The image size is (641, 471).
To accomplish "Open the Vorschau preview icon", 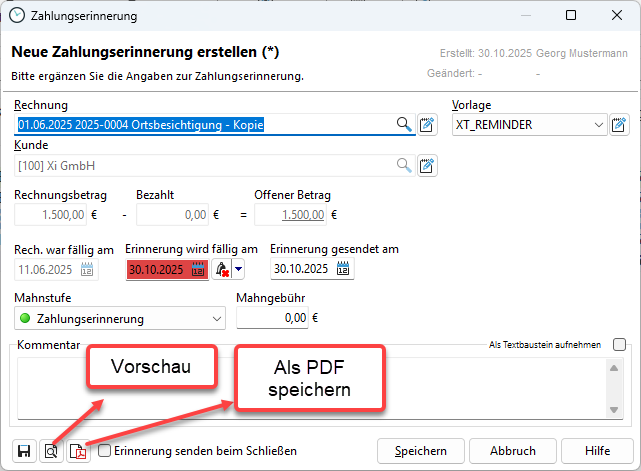I will pos(51,451).
